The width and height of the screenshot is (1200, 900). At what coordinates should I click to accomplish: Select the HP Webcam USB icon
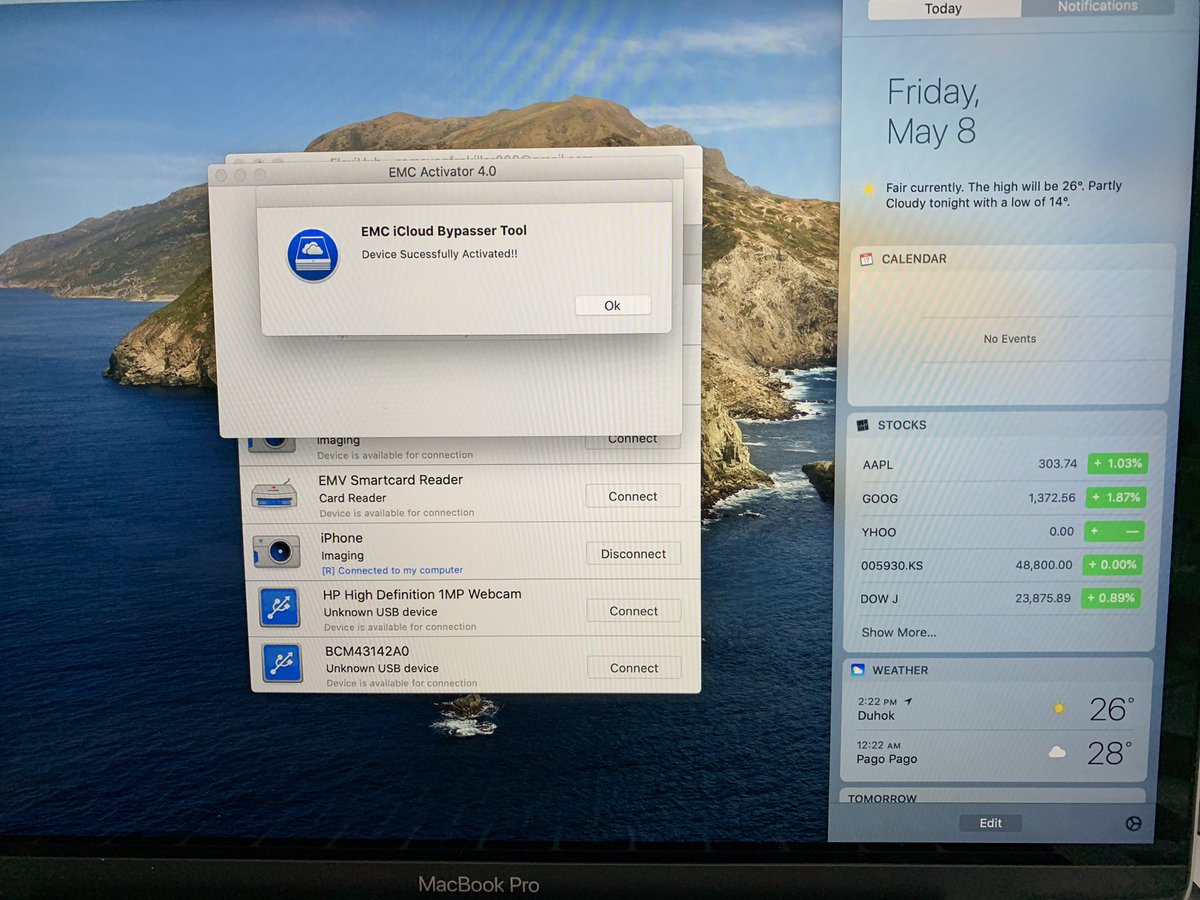pyautogui.click(x=280, y=607)
